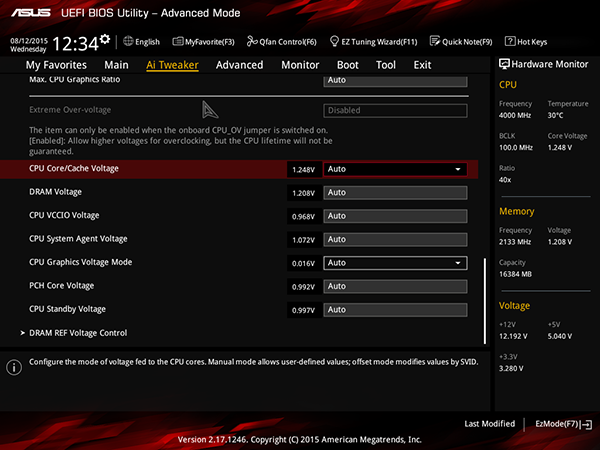Click the 30°C CPU temperature value
This screenshot has width=600, height=450.
(x=555, y=115)
